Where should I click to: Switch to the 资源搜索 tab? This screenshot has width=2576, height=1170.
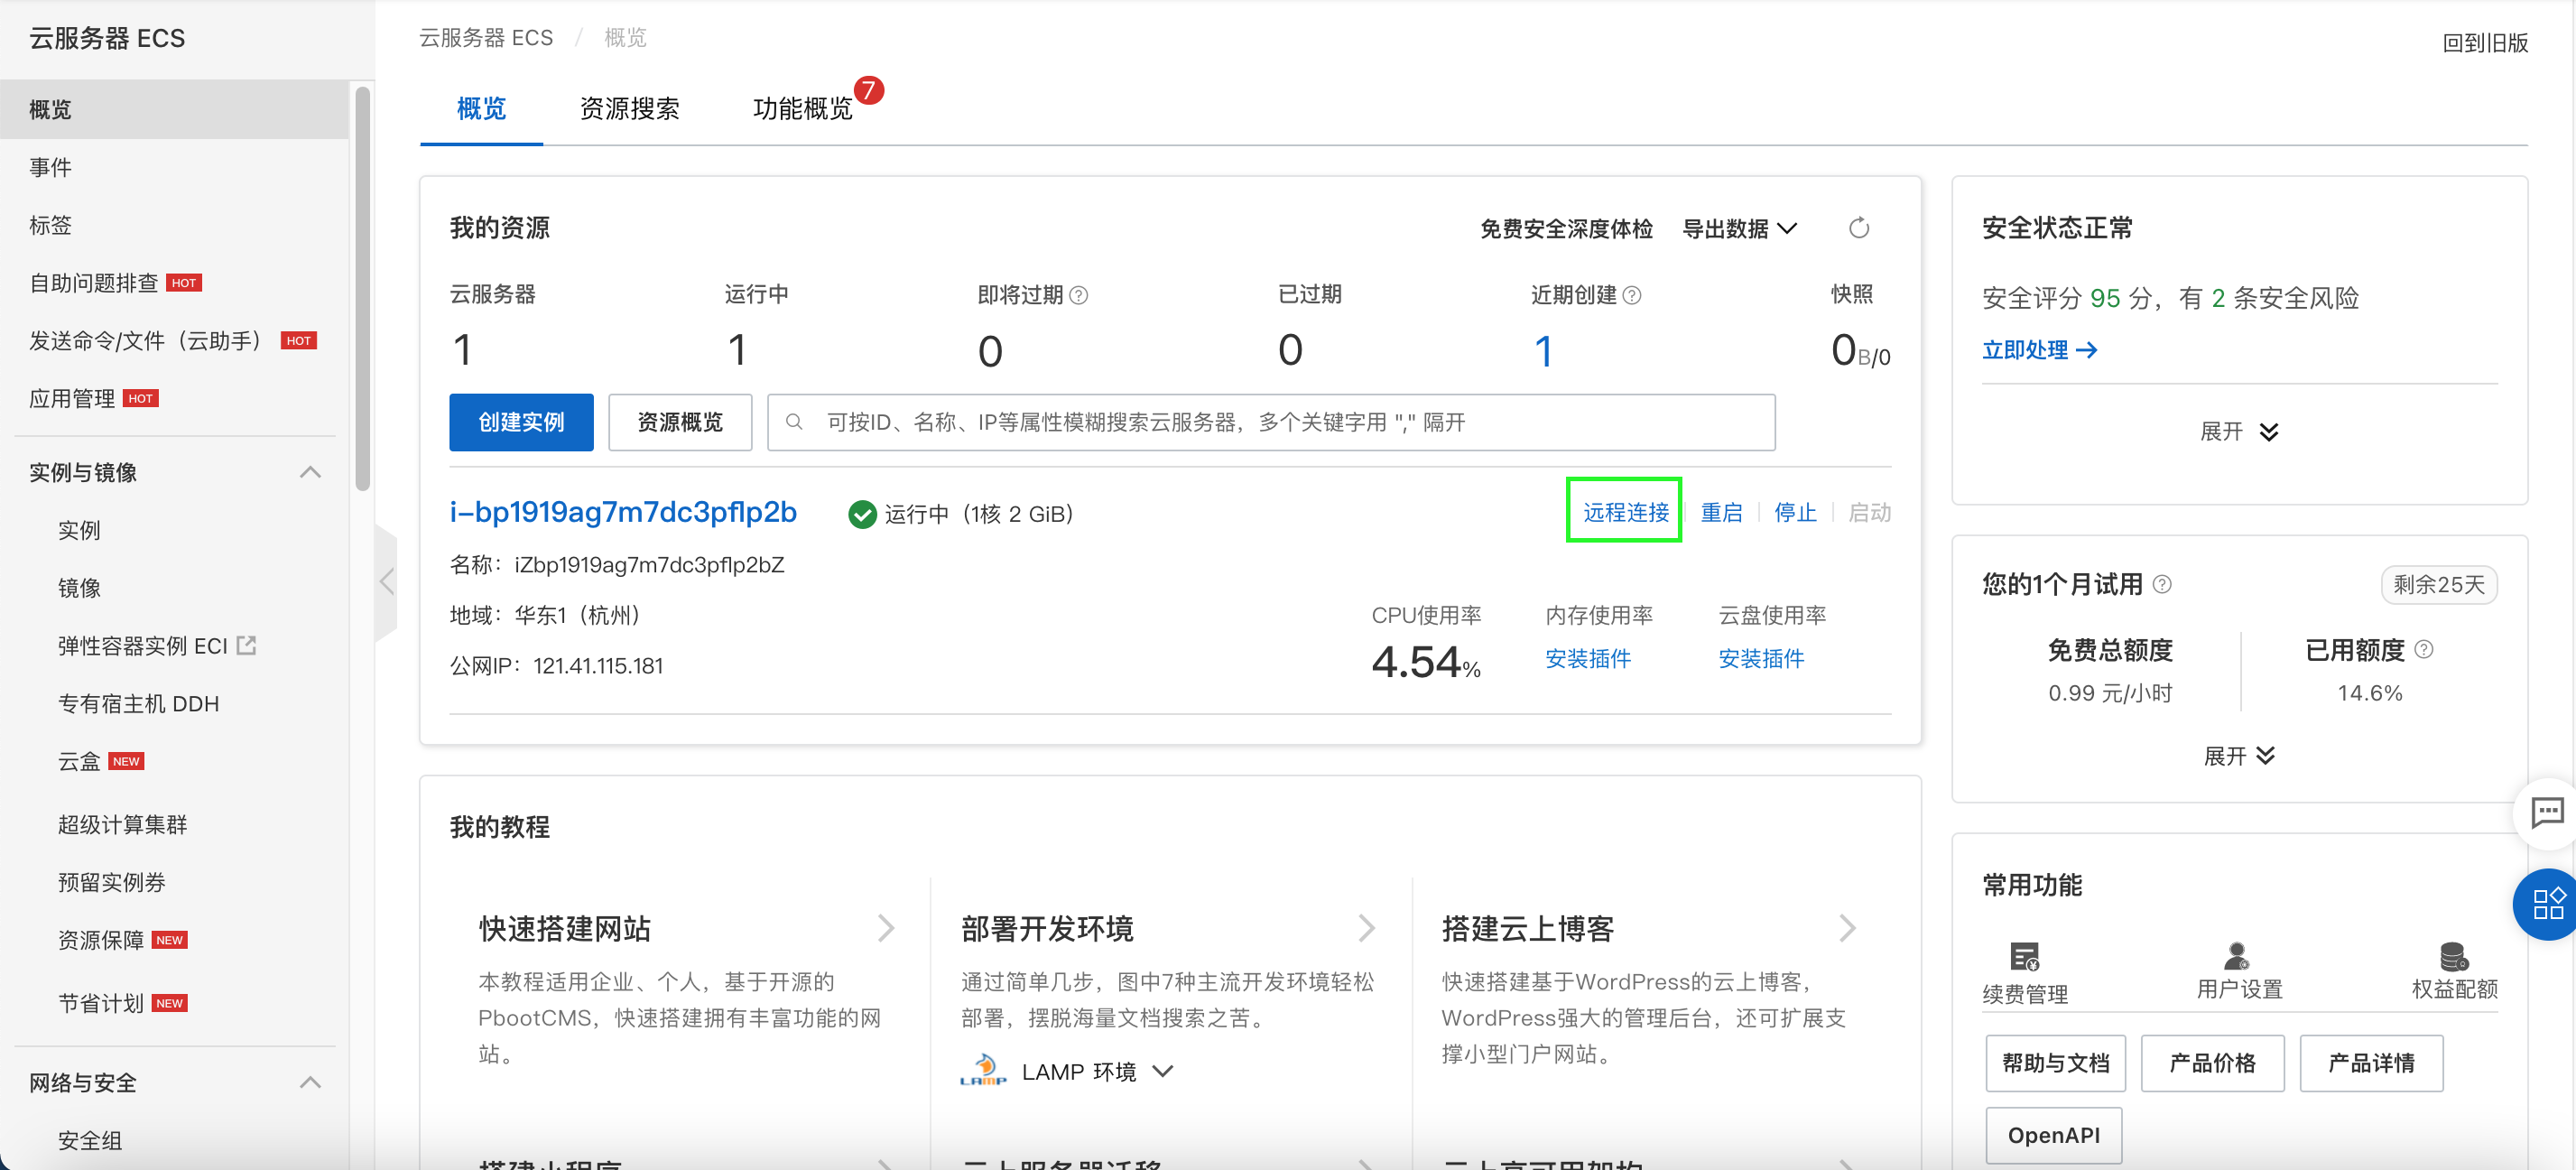pos(629,108)
